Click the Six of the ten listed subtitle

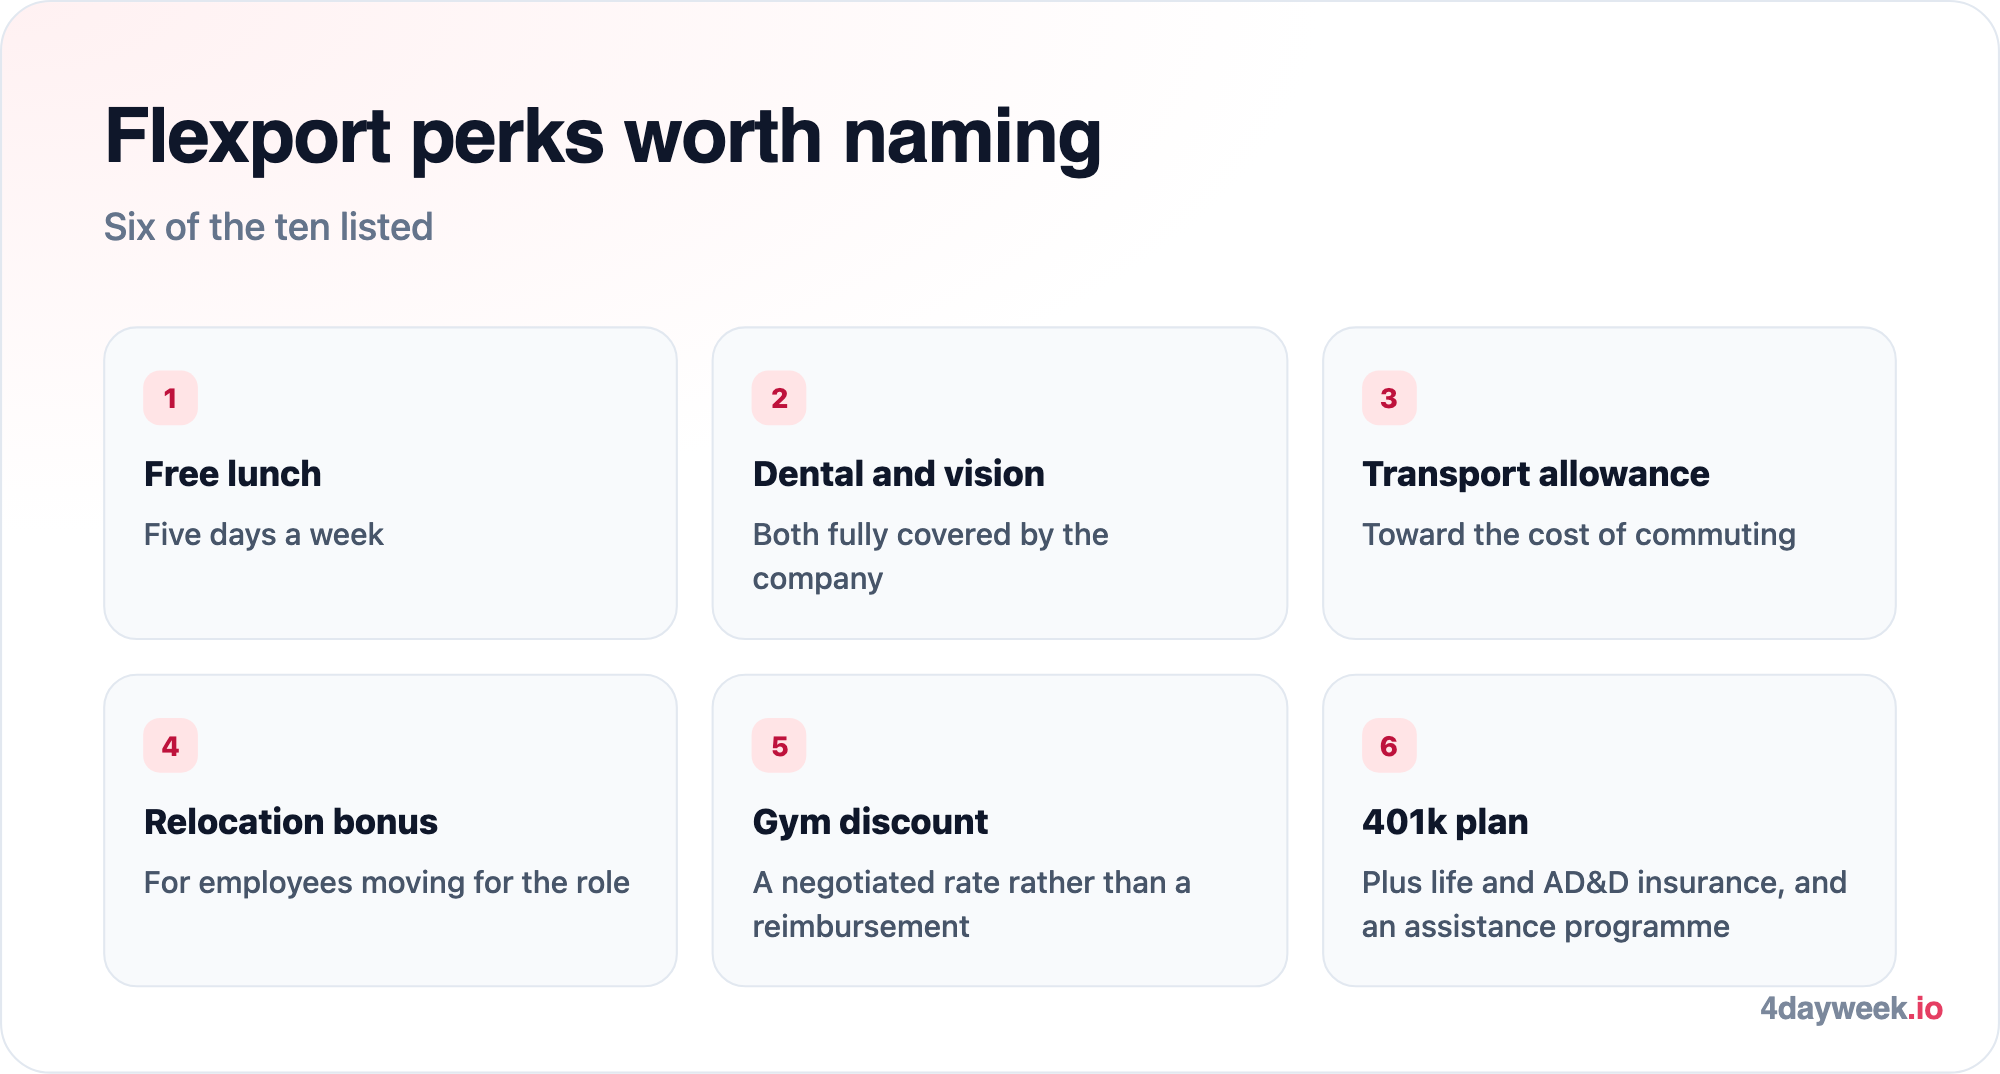point(269,227)
